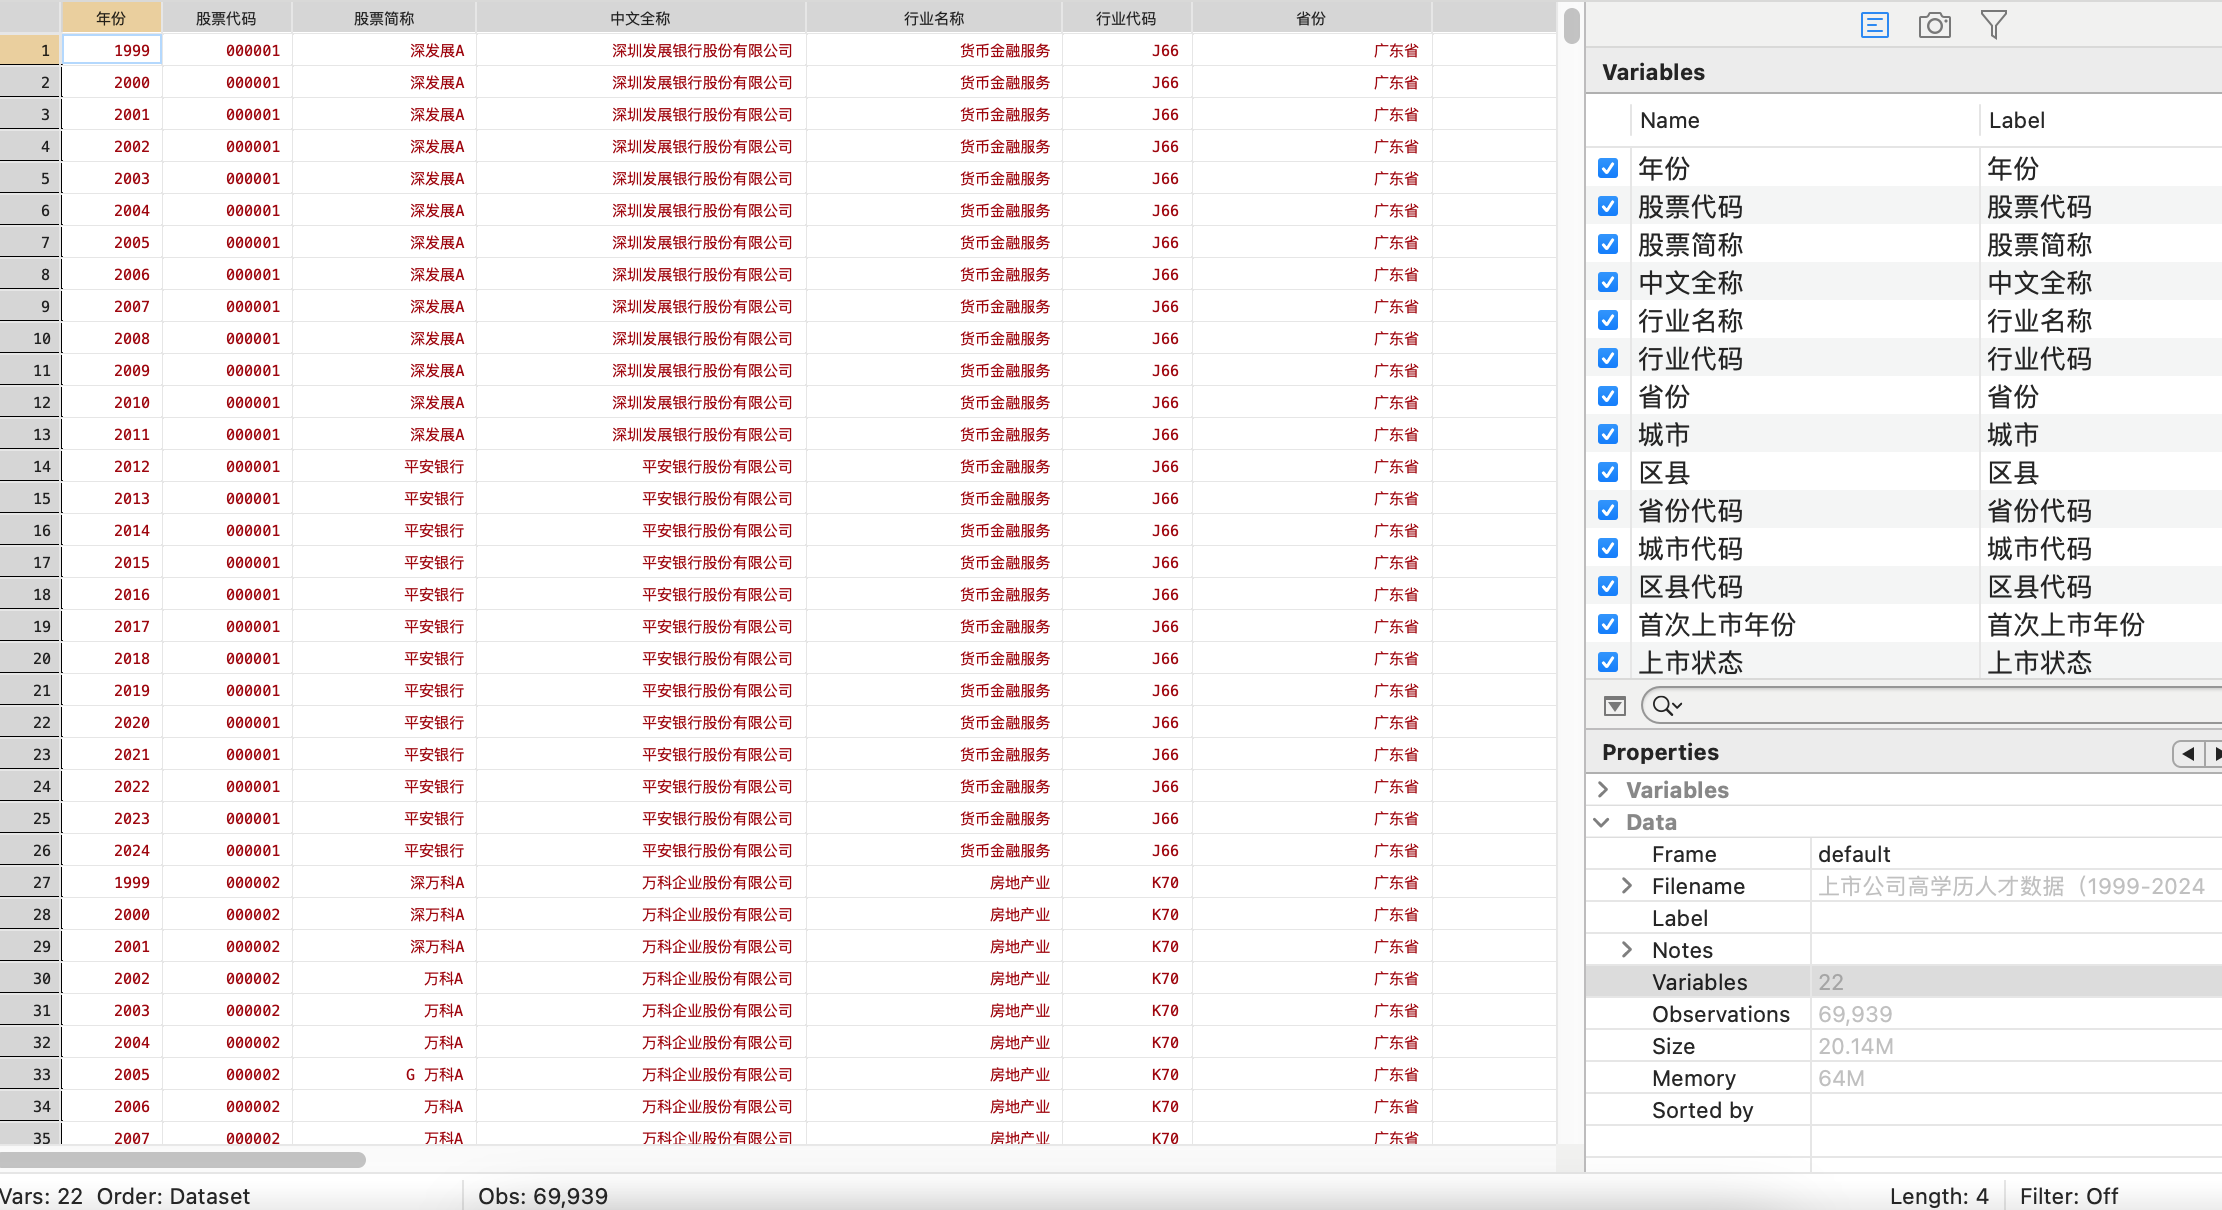Click the 股票代码 column header
This screenshot has height=1210, width=2222.
(x=226, y=18)
